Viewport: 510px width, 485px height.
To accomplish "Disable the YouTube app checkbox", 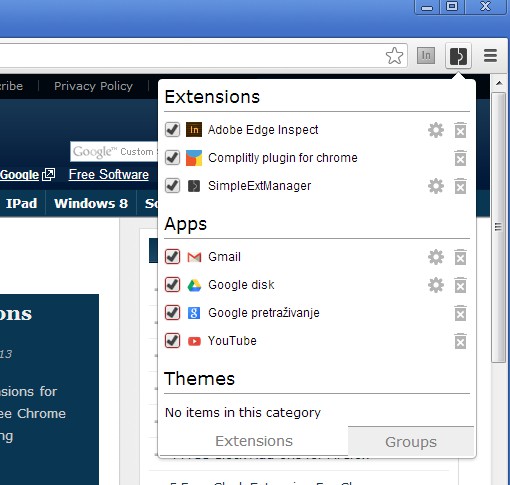I will 172,340.
